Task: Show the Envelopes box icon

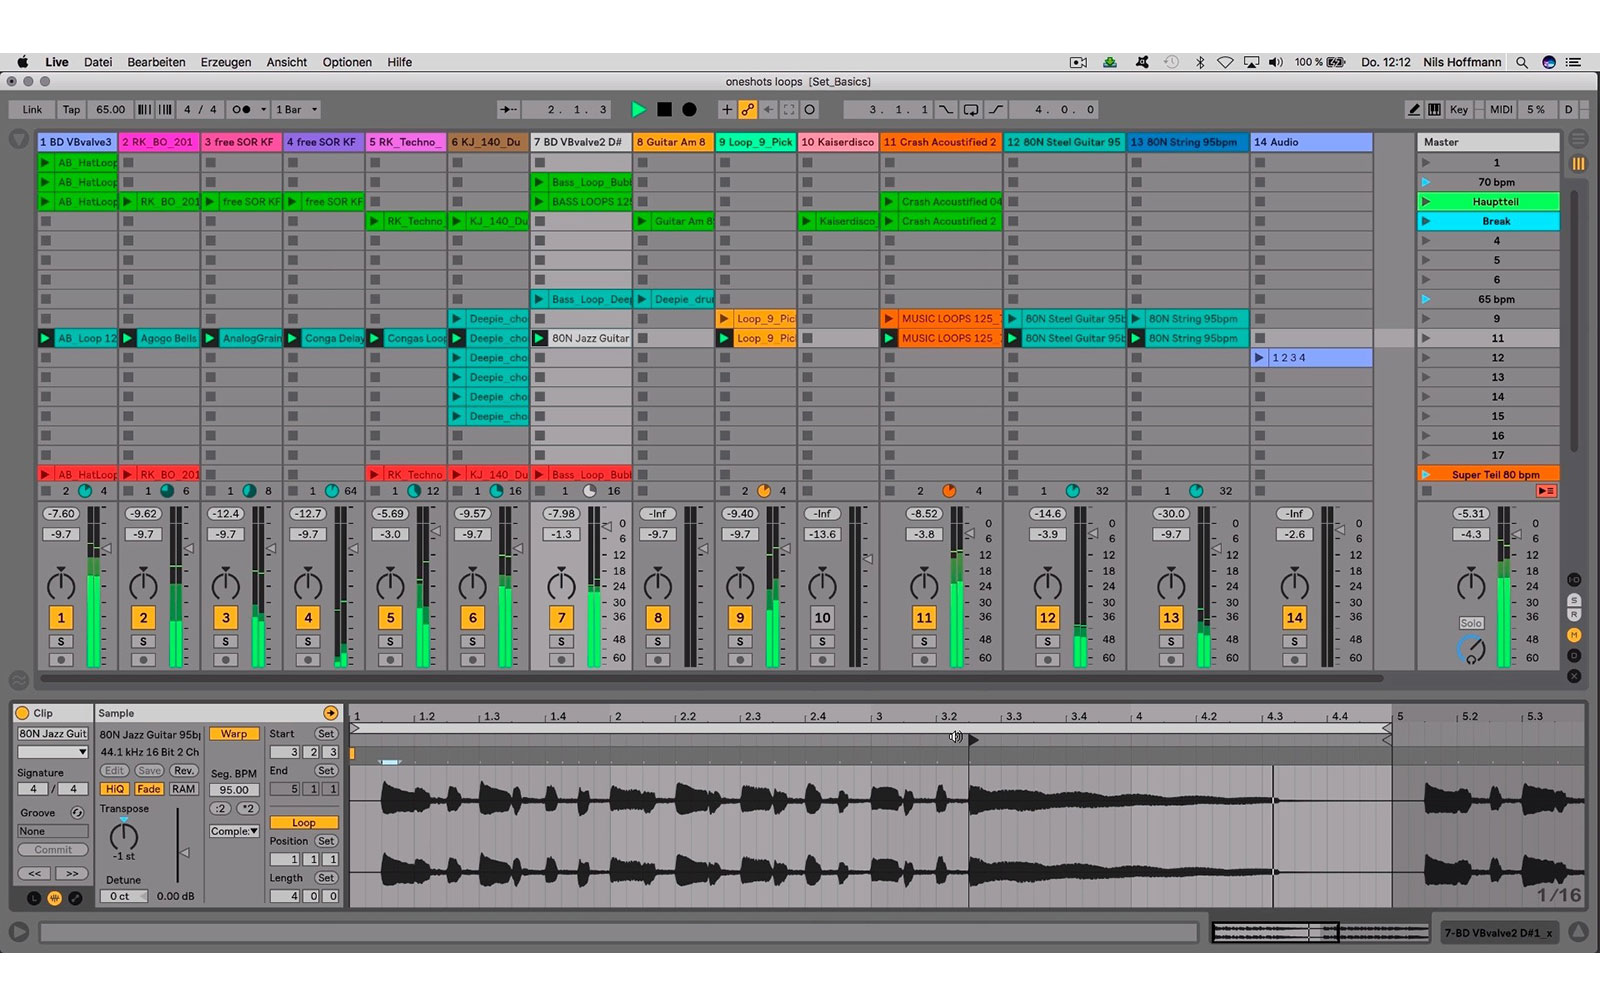Action: [75, 898]
